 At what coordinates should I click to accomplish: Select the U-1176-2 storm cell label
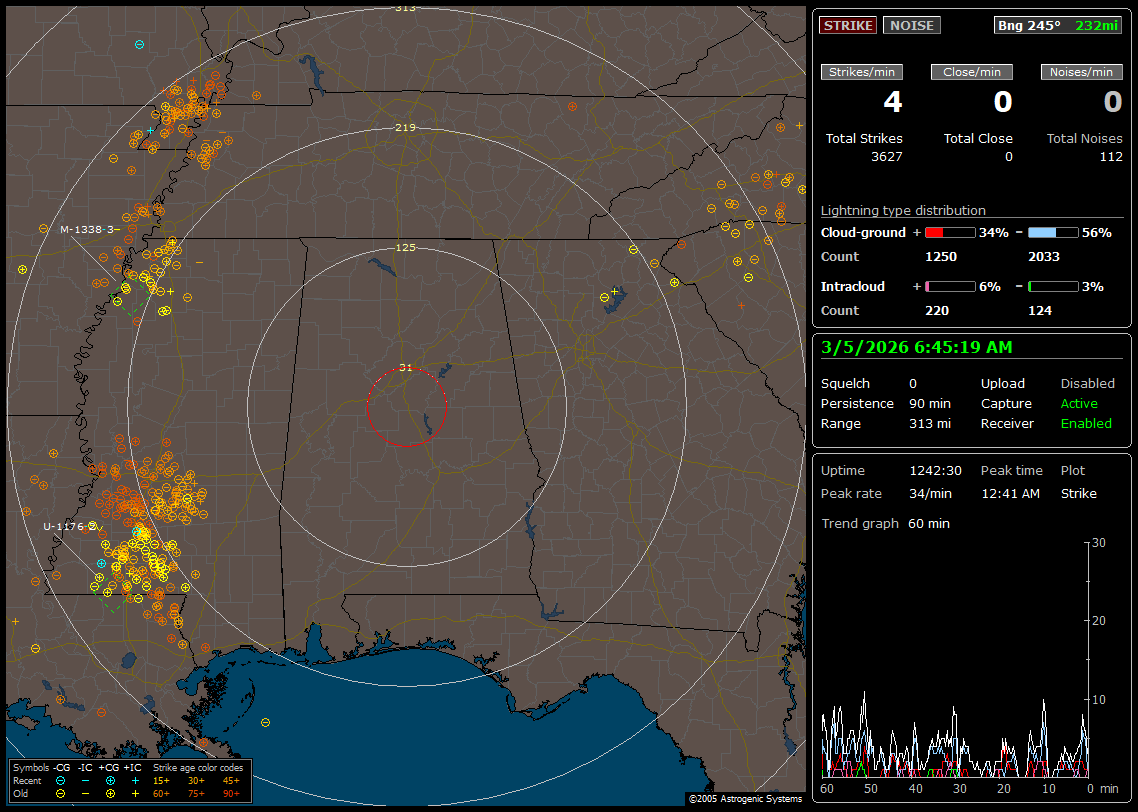pos(69,526)
